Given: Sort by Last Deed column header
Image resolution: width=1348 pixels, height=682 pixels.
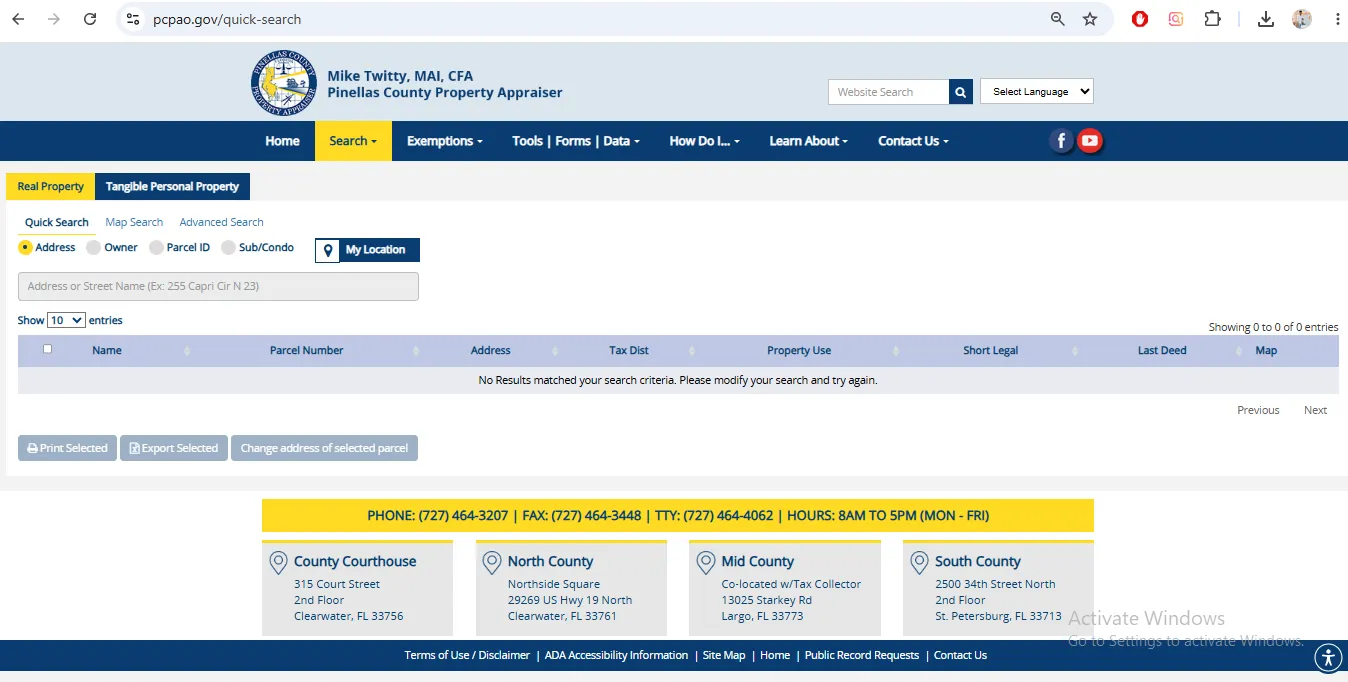Looking at the screenshot, I should [x=1162, y=351].
